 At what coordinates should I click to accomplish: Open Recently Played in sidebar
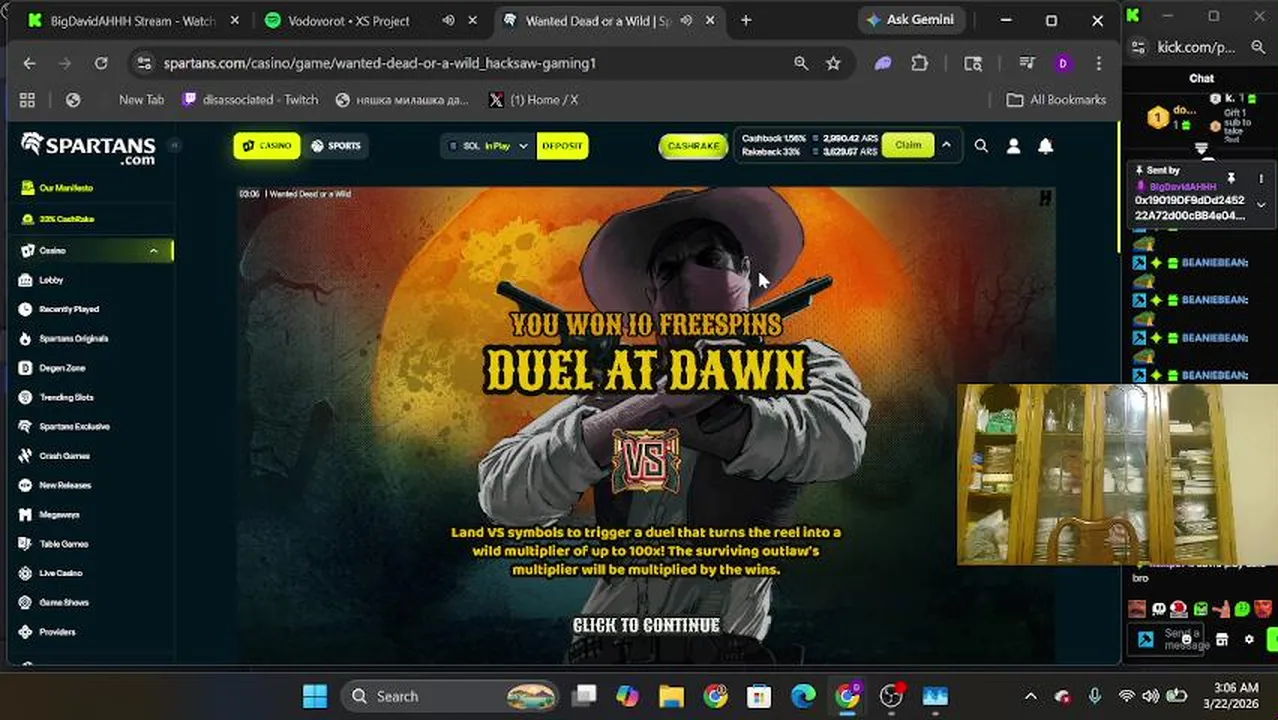69,309
